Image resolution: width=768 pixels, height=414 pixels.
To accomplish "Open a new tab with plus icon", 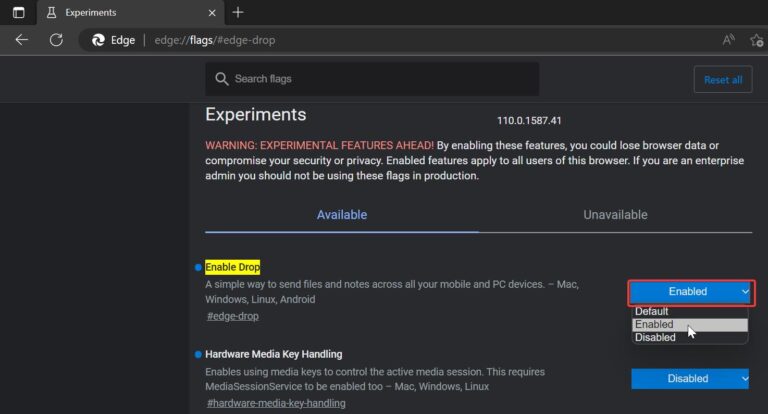I will click(238, 12).
